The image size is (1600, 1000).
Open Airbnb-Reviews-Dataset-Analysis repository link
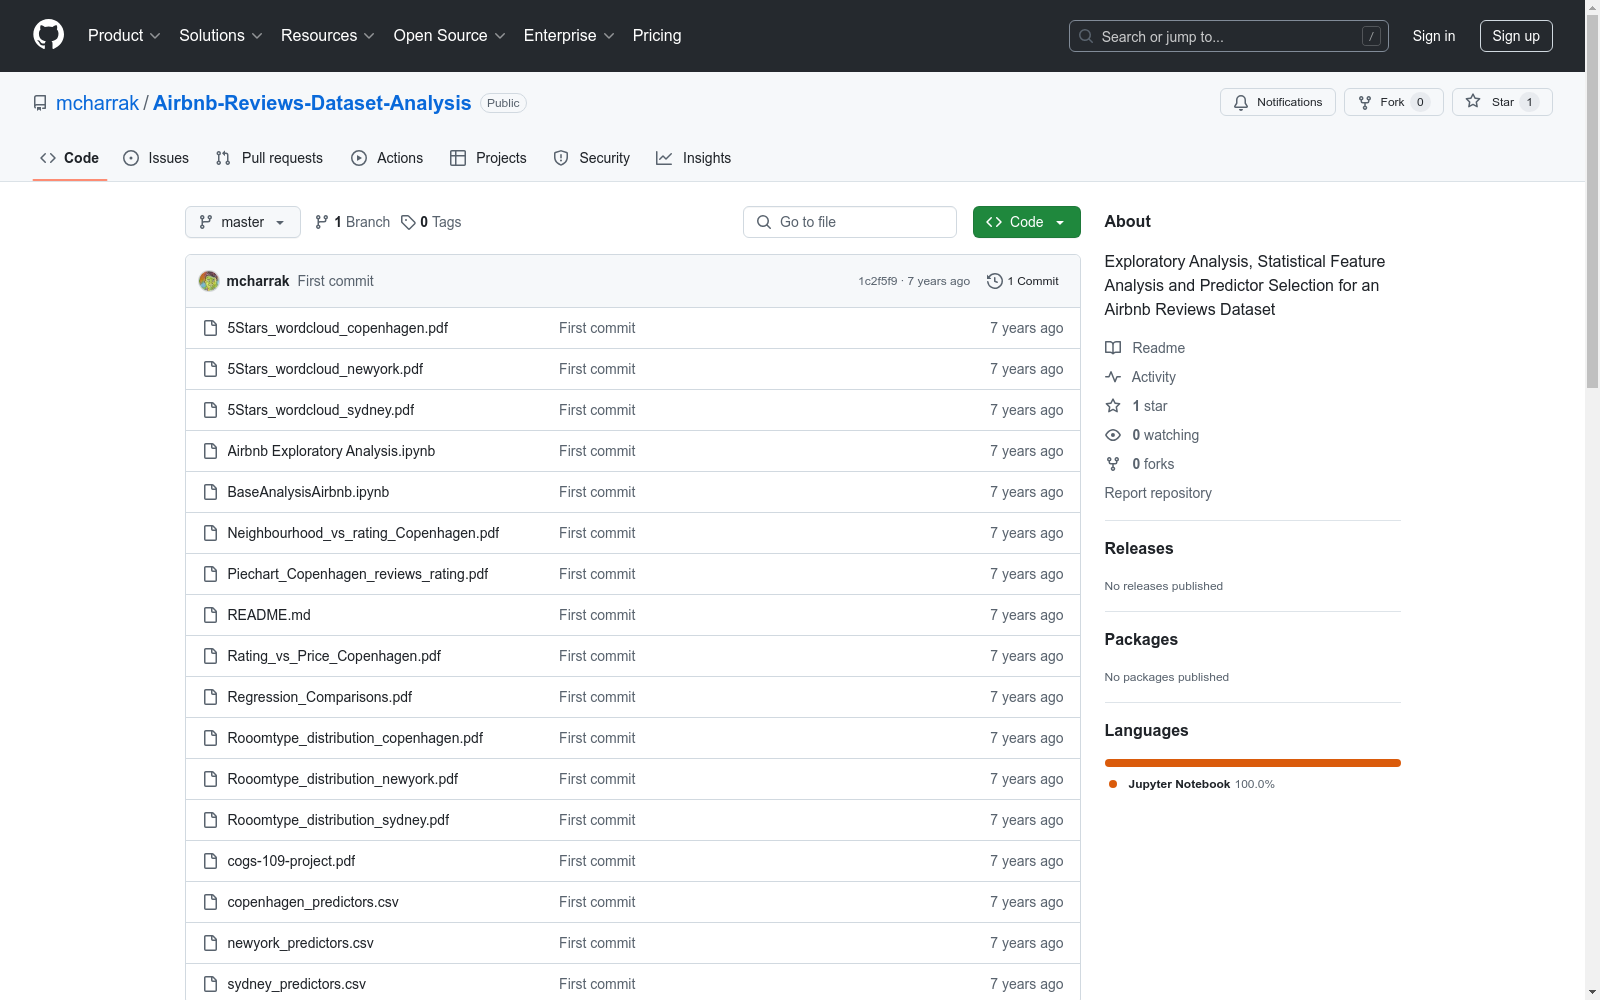(312, 103)
